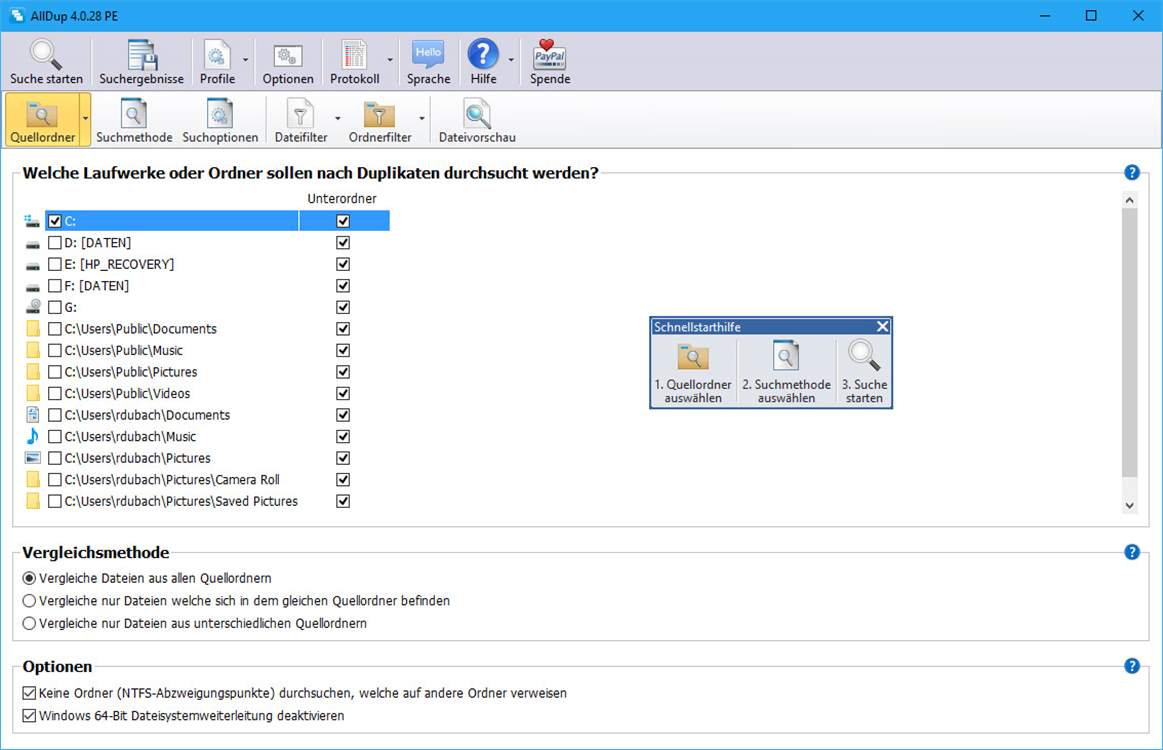Click the PayPal Spende icon
The height and width of the screenshot is (750, 1163).
[550, 62]
